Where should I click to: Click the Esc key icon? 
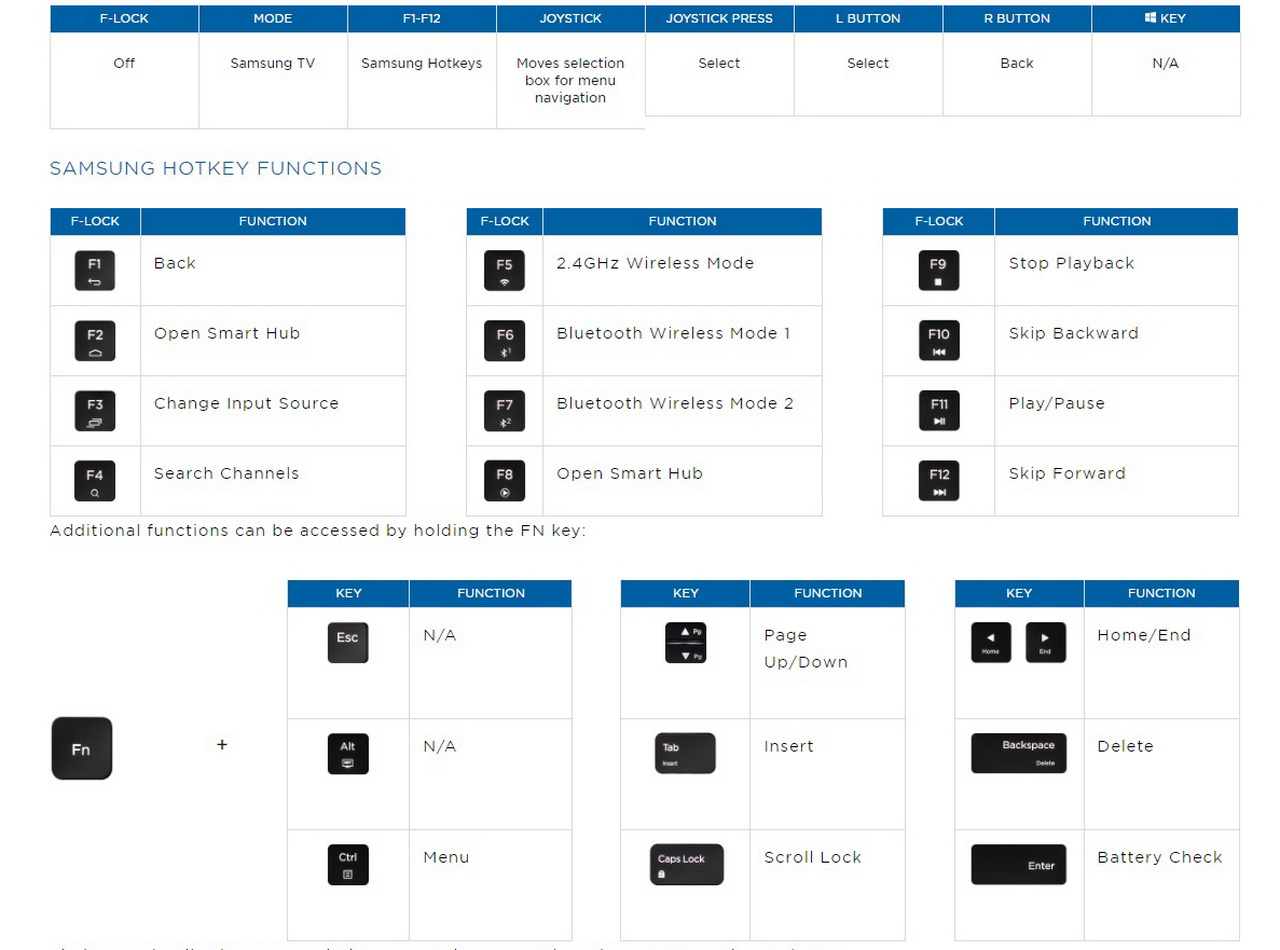[348, 642]
